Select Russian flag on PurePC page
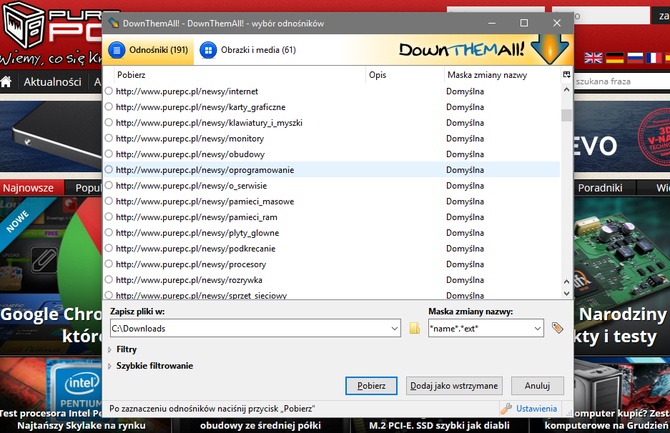Screen dimensions: 670x433 (x=635, y=58)
